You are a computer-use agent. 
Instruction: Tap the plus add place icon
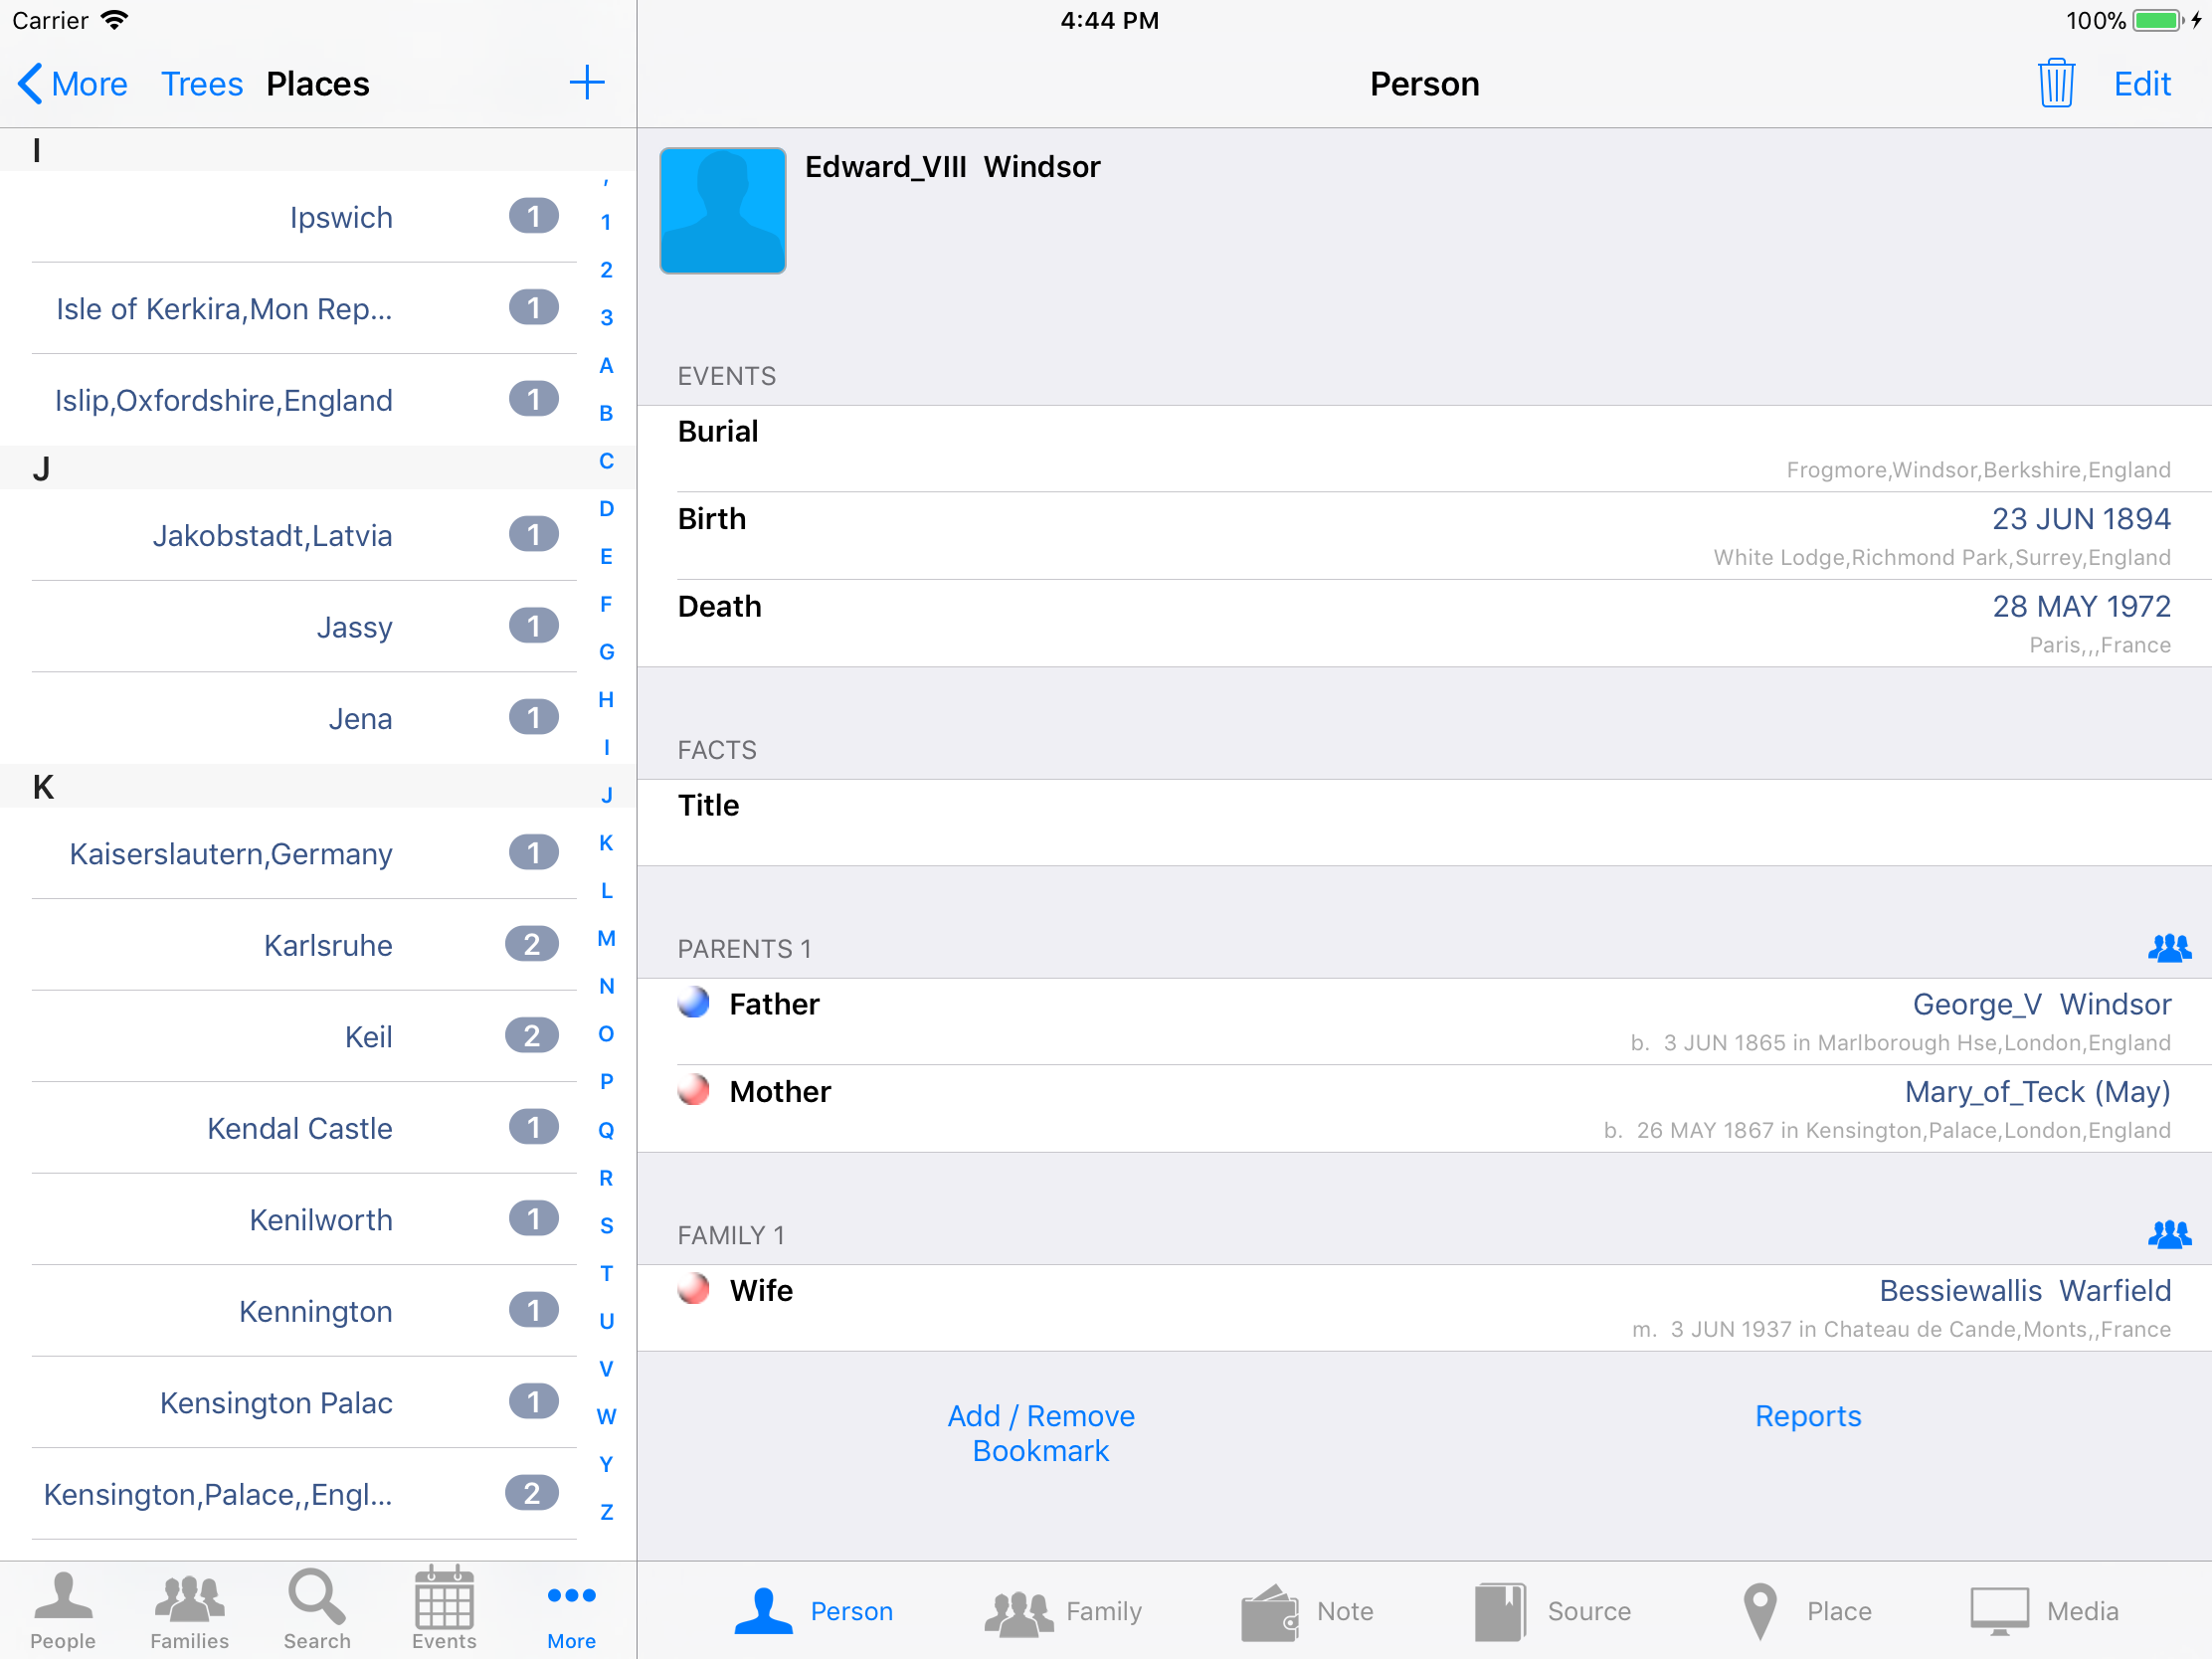(587, 83)
